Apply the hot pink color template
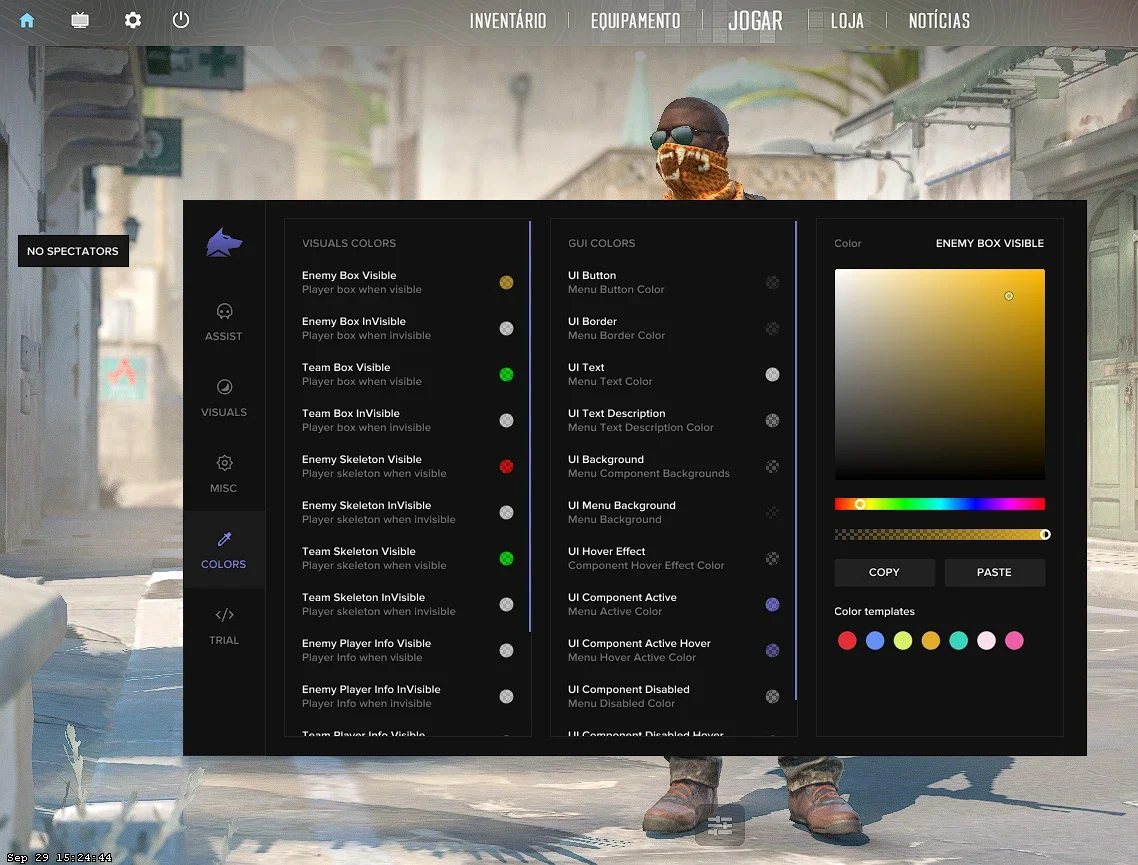 point(1014,641)
